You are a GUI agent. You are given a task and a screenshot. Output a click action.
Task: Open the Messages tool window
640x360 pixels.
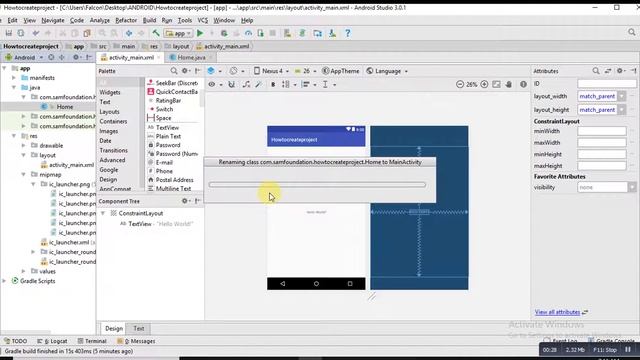tap(136, 341)
